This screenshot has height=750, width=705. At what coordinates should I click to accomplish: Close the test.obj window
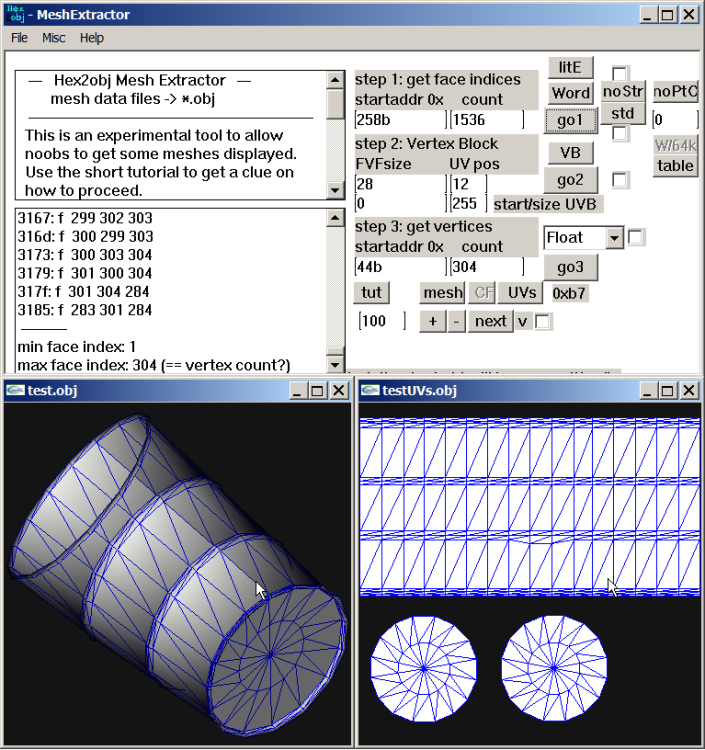click(339, 391)
